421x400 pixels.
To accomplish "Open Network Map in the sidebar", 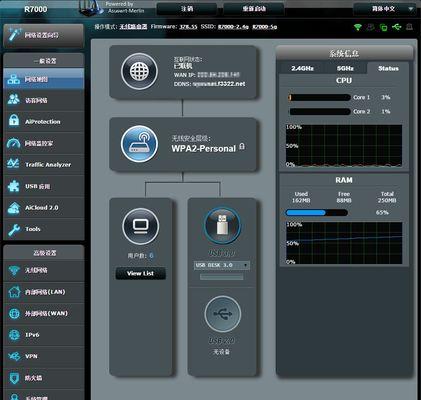I will pyautogui.click(x=44, y=79).
